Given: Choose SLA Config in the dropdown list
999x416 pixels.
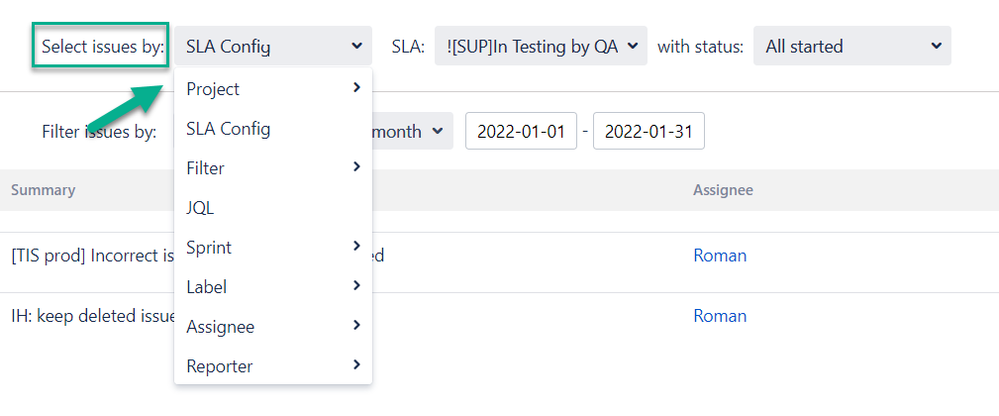Looking at the screenshot, I should click(x=228, y=129).
